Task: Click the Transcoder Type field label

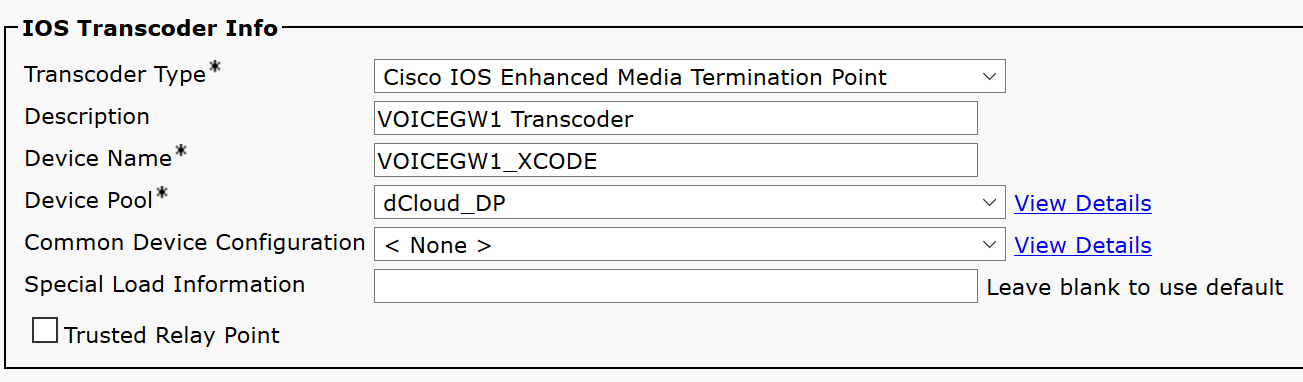Action: [x=115, y=75]
